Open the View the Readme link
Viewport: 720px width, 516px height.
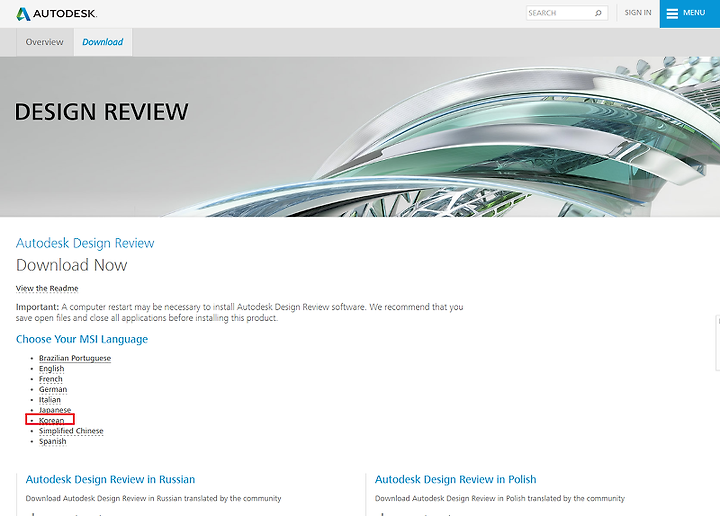(x=47, y=288)
